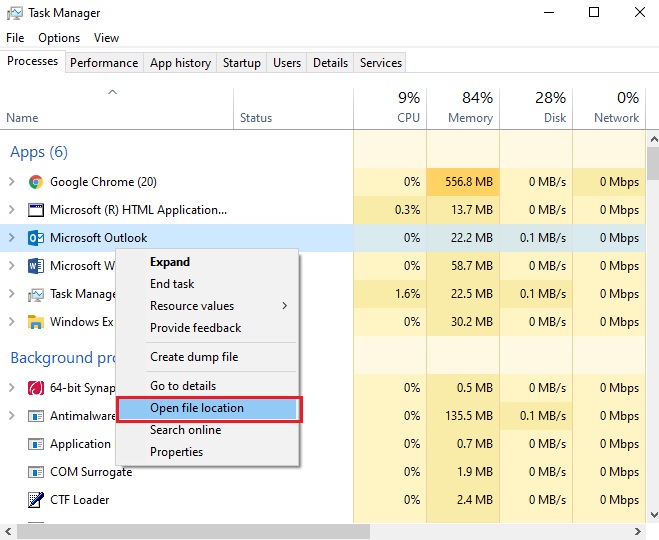
Task: Click the horizontal scrollbar left arrow
Action: click(8, 531)
